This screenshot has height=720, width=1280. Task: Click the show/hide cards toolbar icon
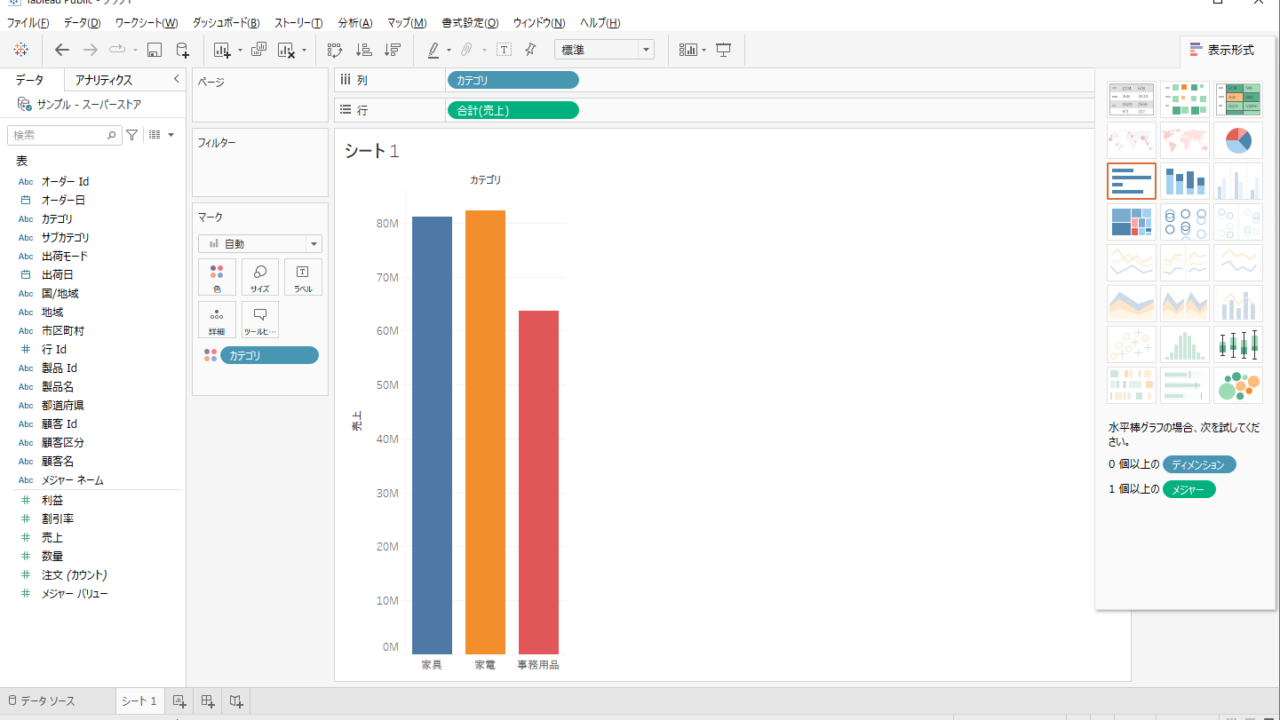click(688, 49)
